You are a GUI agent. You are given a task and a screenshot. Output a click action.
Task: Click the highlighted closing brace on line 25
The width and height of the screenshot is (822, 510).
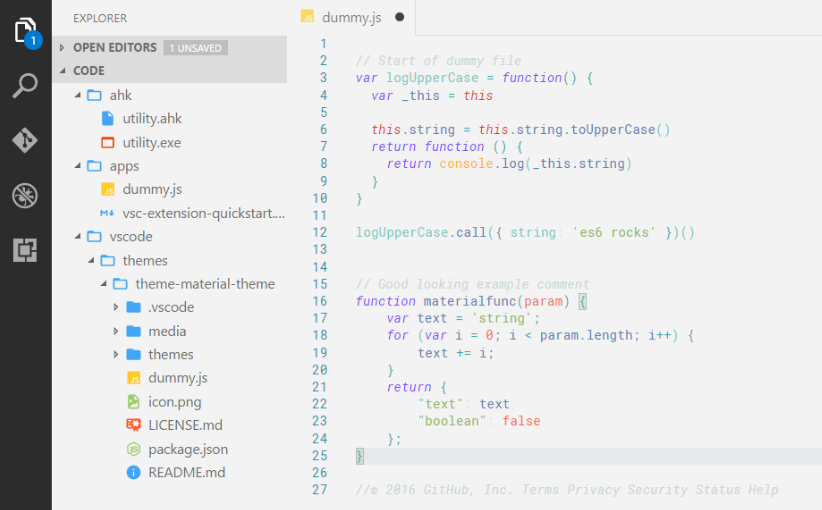pyautogui.click(x=360, y=456)
